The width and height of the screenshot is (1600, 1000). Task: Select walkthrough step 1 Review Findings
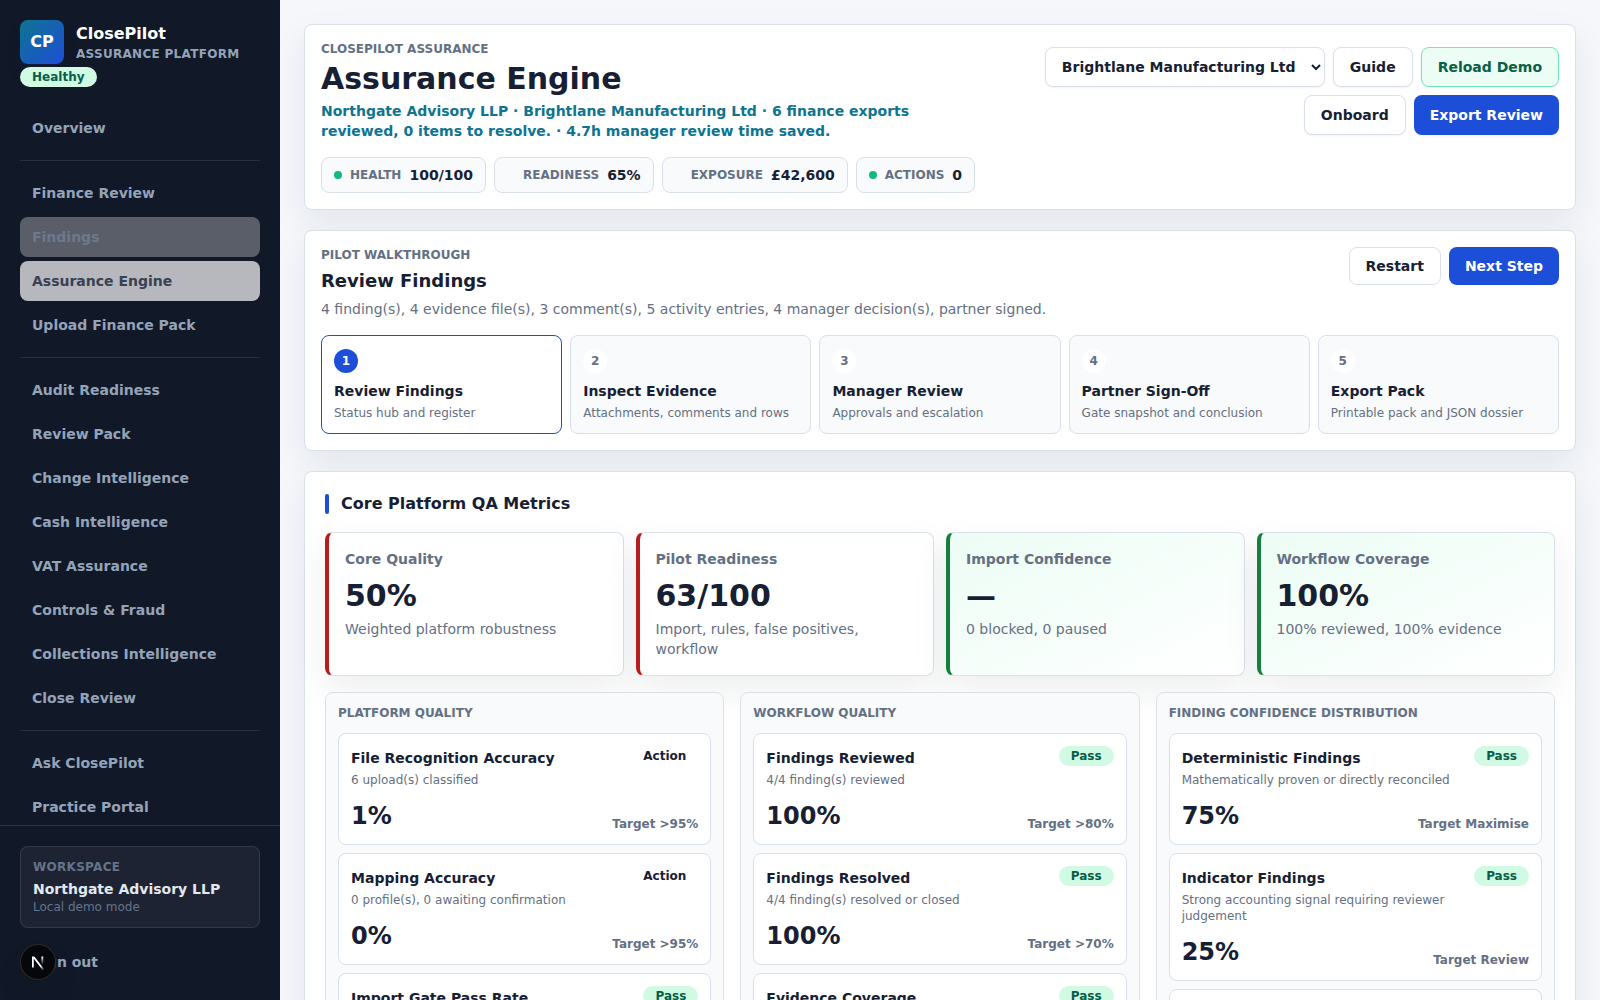point(441,384)
